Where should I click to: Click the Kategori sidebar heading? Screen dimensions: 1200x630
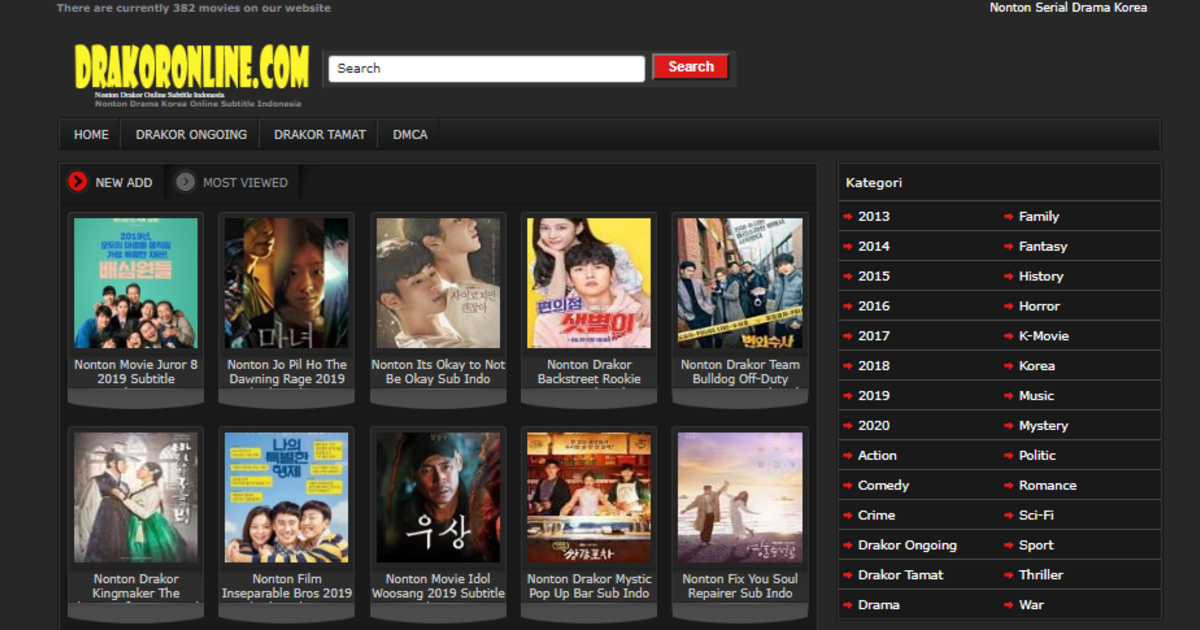coord(874,183)
